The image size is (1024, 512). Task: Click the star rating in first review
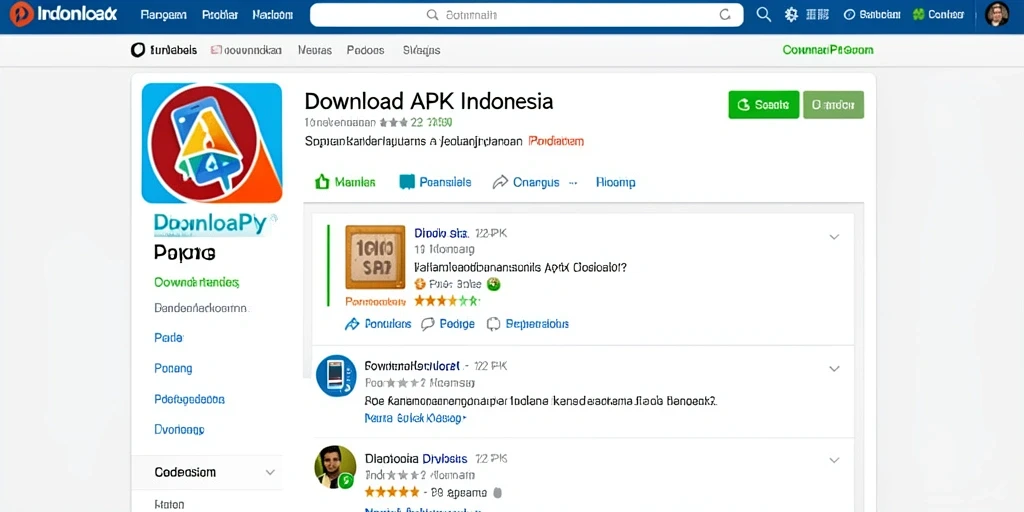[447, 301]
